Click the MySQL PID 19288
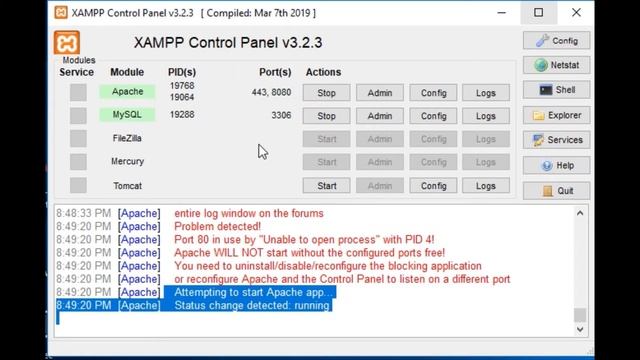Image resolution: width=640 pixels, height=360 pixels. pyautogui.click(x=182, y=115)
